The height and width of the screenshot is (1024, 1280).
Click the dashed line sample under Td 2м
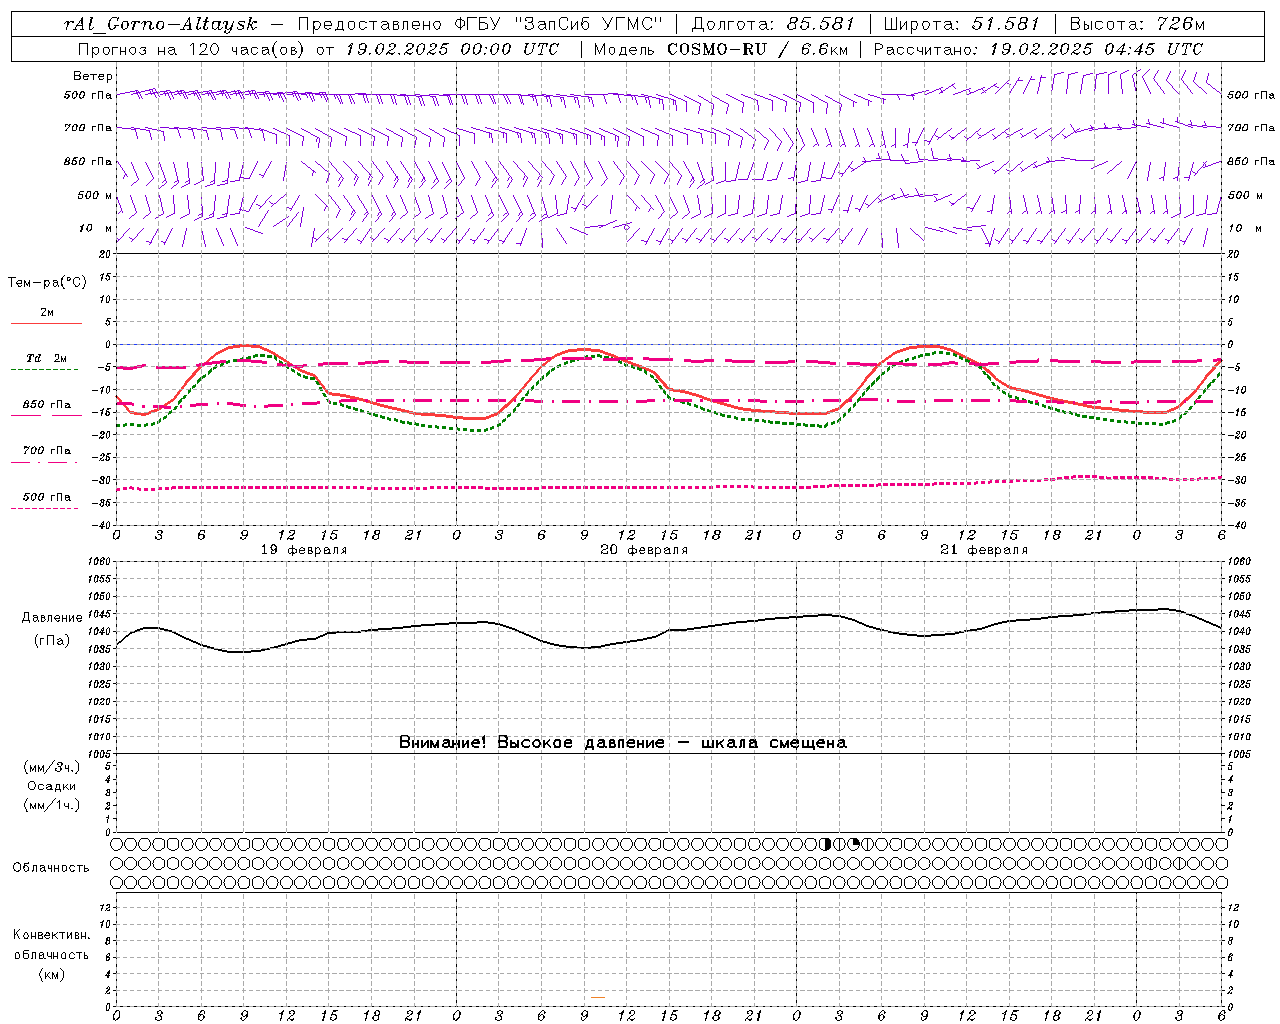(44, 369)
